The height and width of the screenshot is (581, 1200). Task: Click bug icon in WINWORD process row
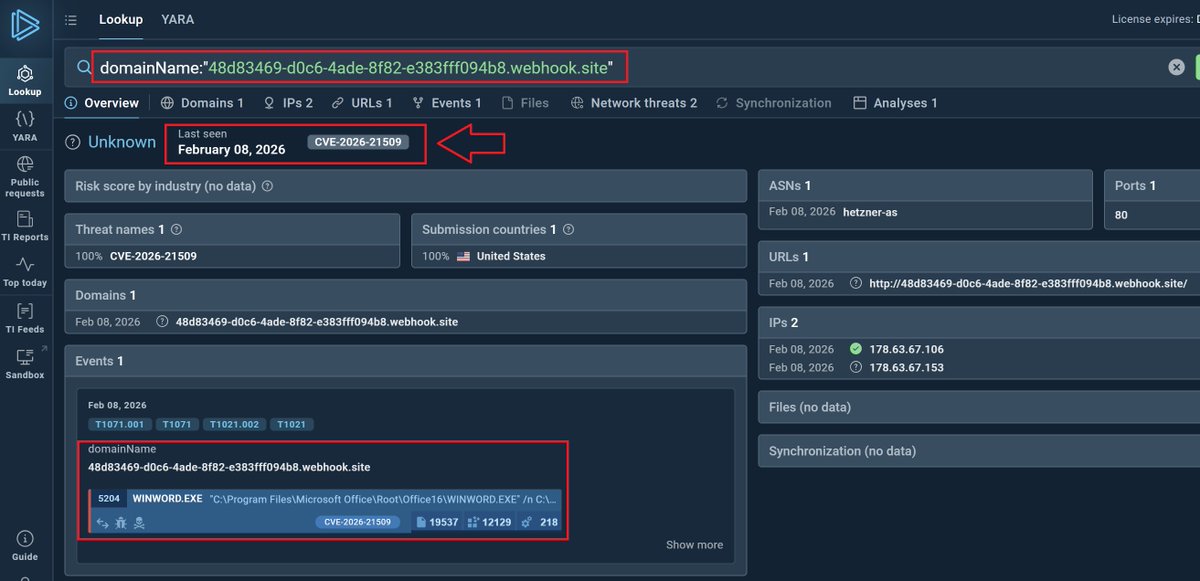(121, 523)
